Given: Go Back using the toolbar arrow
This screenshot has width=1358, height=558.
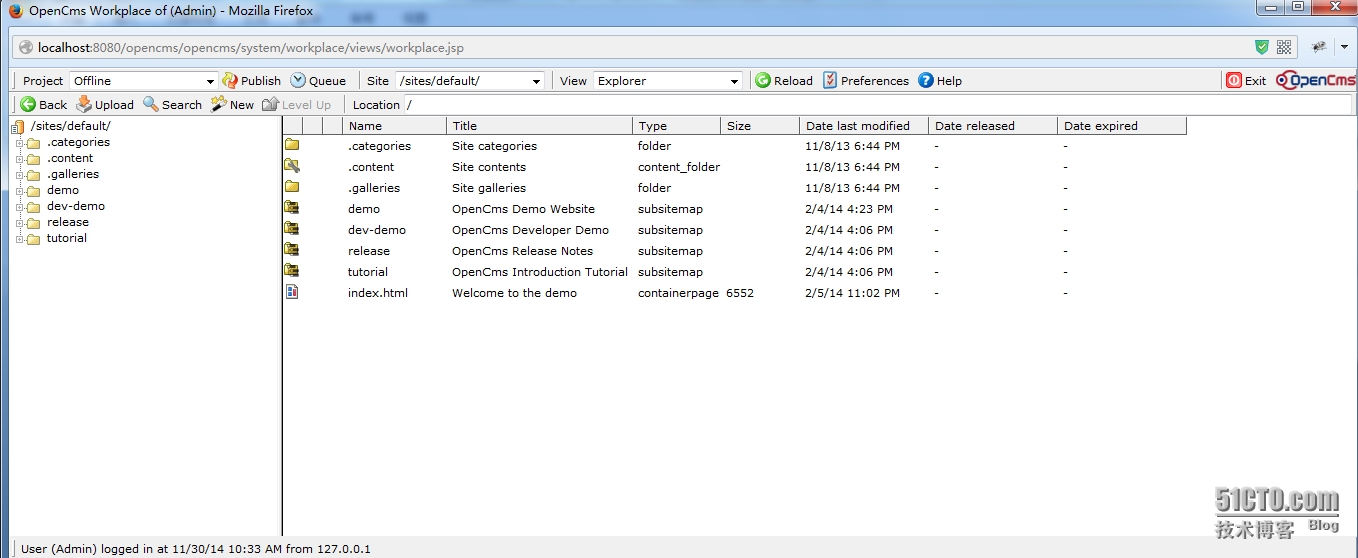Looking at the screenshot, I should point(28,104).
